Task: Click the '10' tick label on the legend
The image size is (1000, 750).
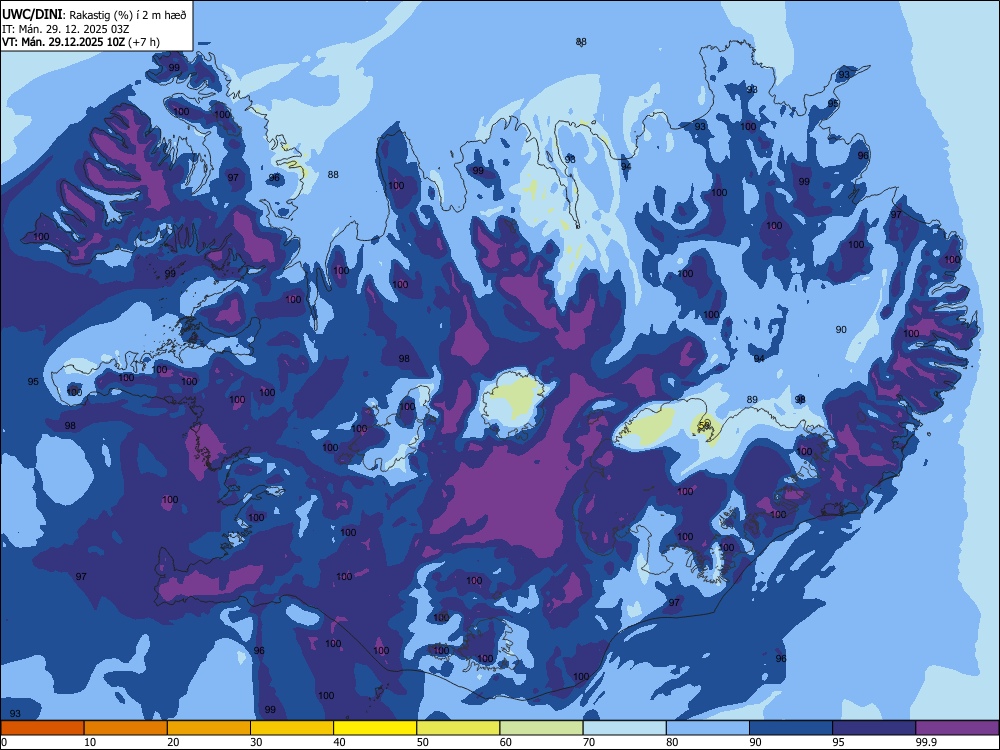Action: click(90, 742)
